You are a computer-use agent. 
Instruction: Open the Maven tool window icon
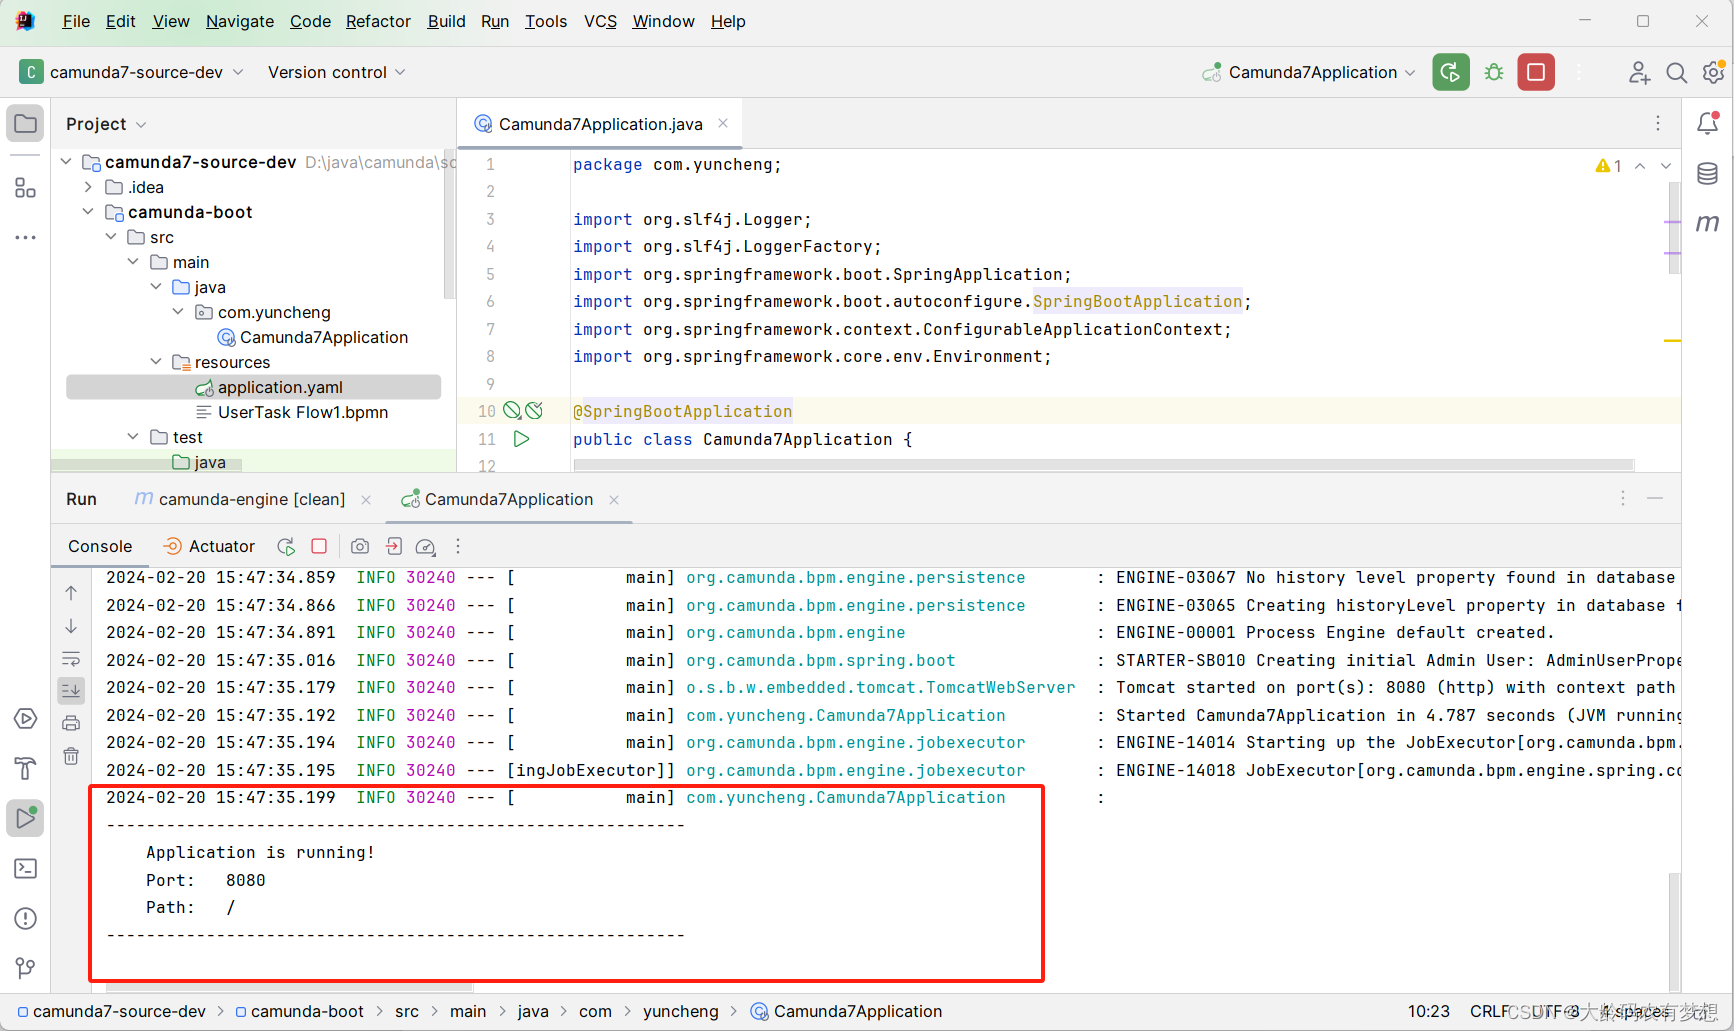(x=1708, y=222)
